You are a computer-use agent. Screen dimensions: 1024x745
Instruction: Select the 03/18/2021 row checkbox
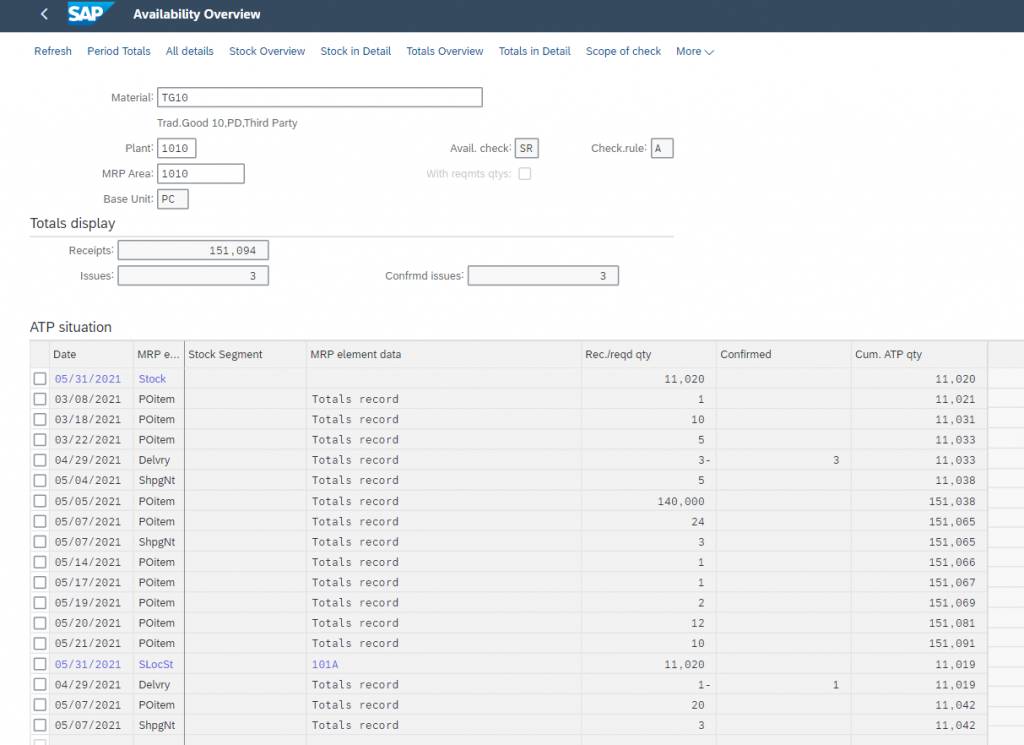point(40,419)
